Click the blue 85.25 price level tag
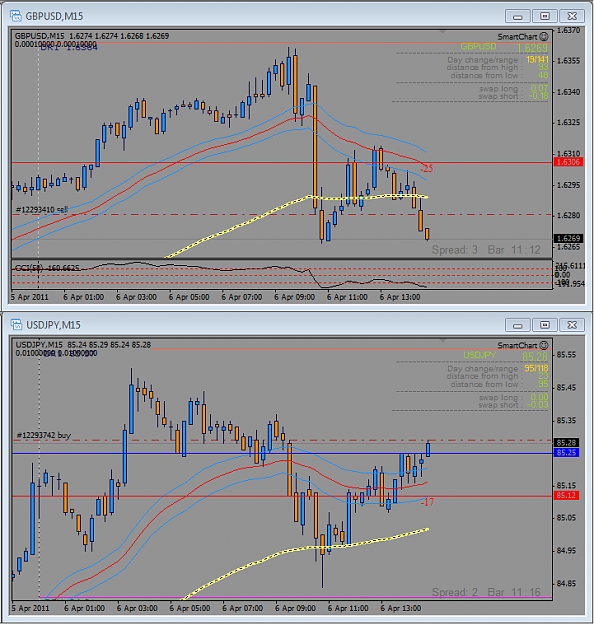Viewport: 594px width, 625px height. [x=566, y=453]
